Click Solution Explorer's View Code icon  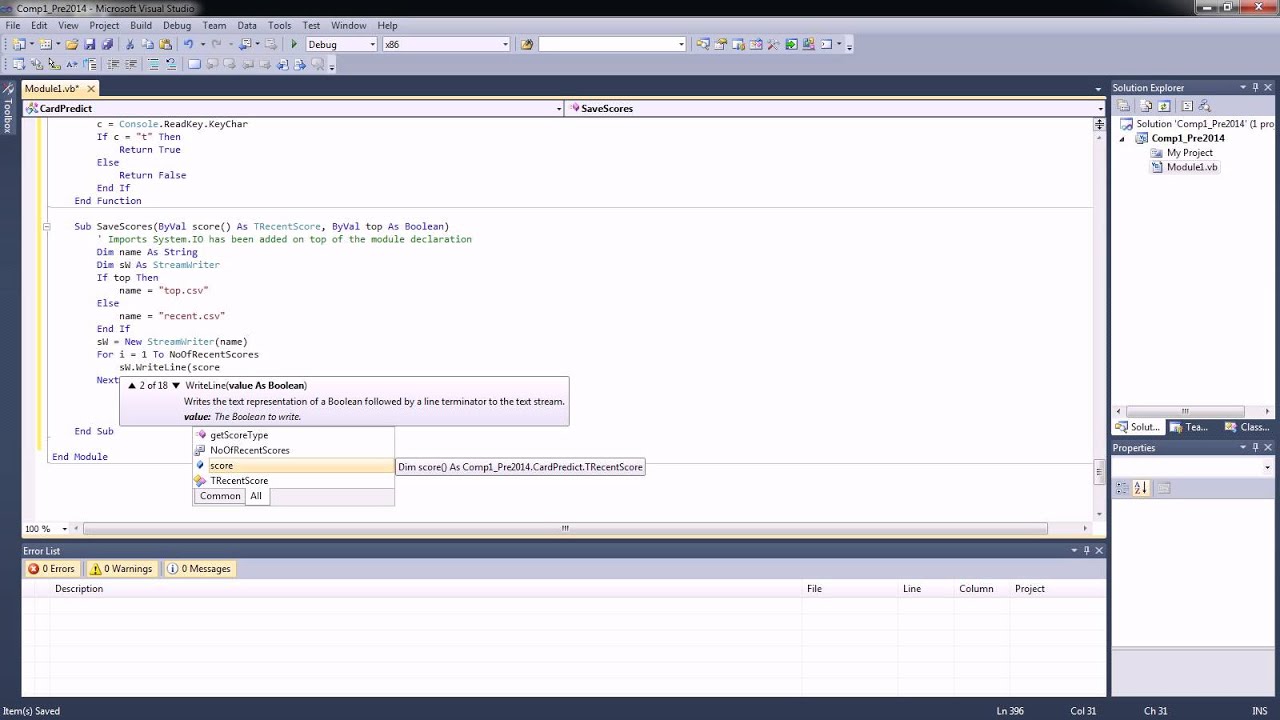point(1187,106)
